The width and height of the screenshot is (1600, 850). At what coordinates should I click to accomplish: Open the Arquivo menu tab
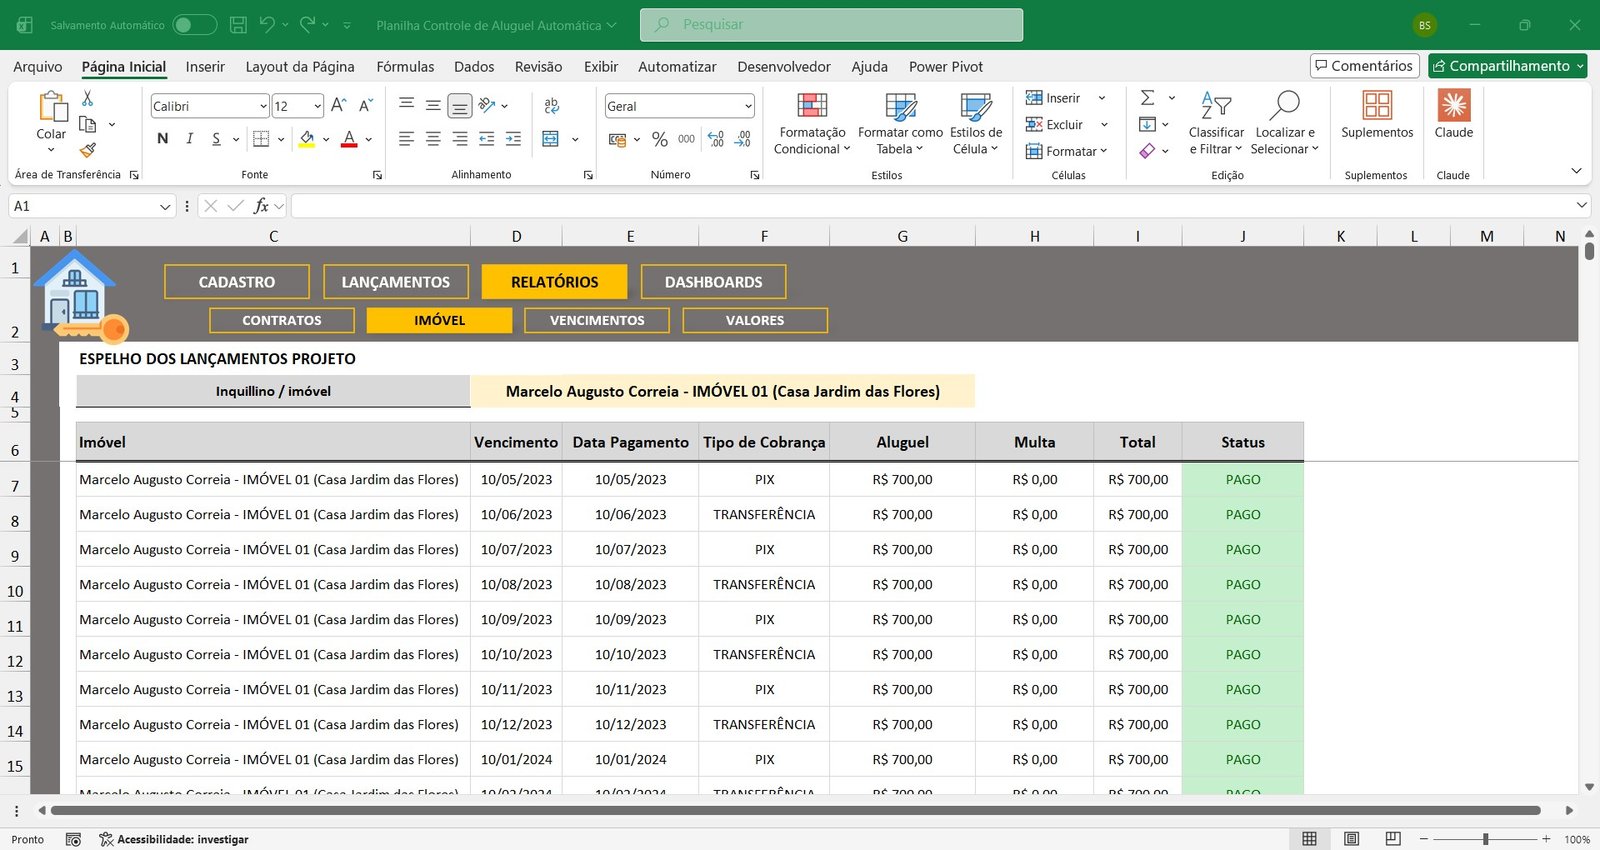coord(38,66)
